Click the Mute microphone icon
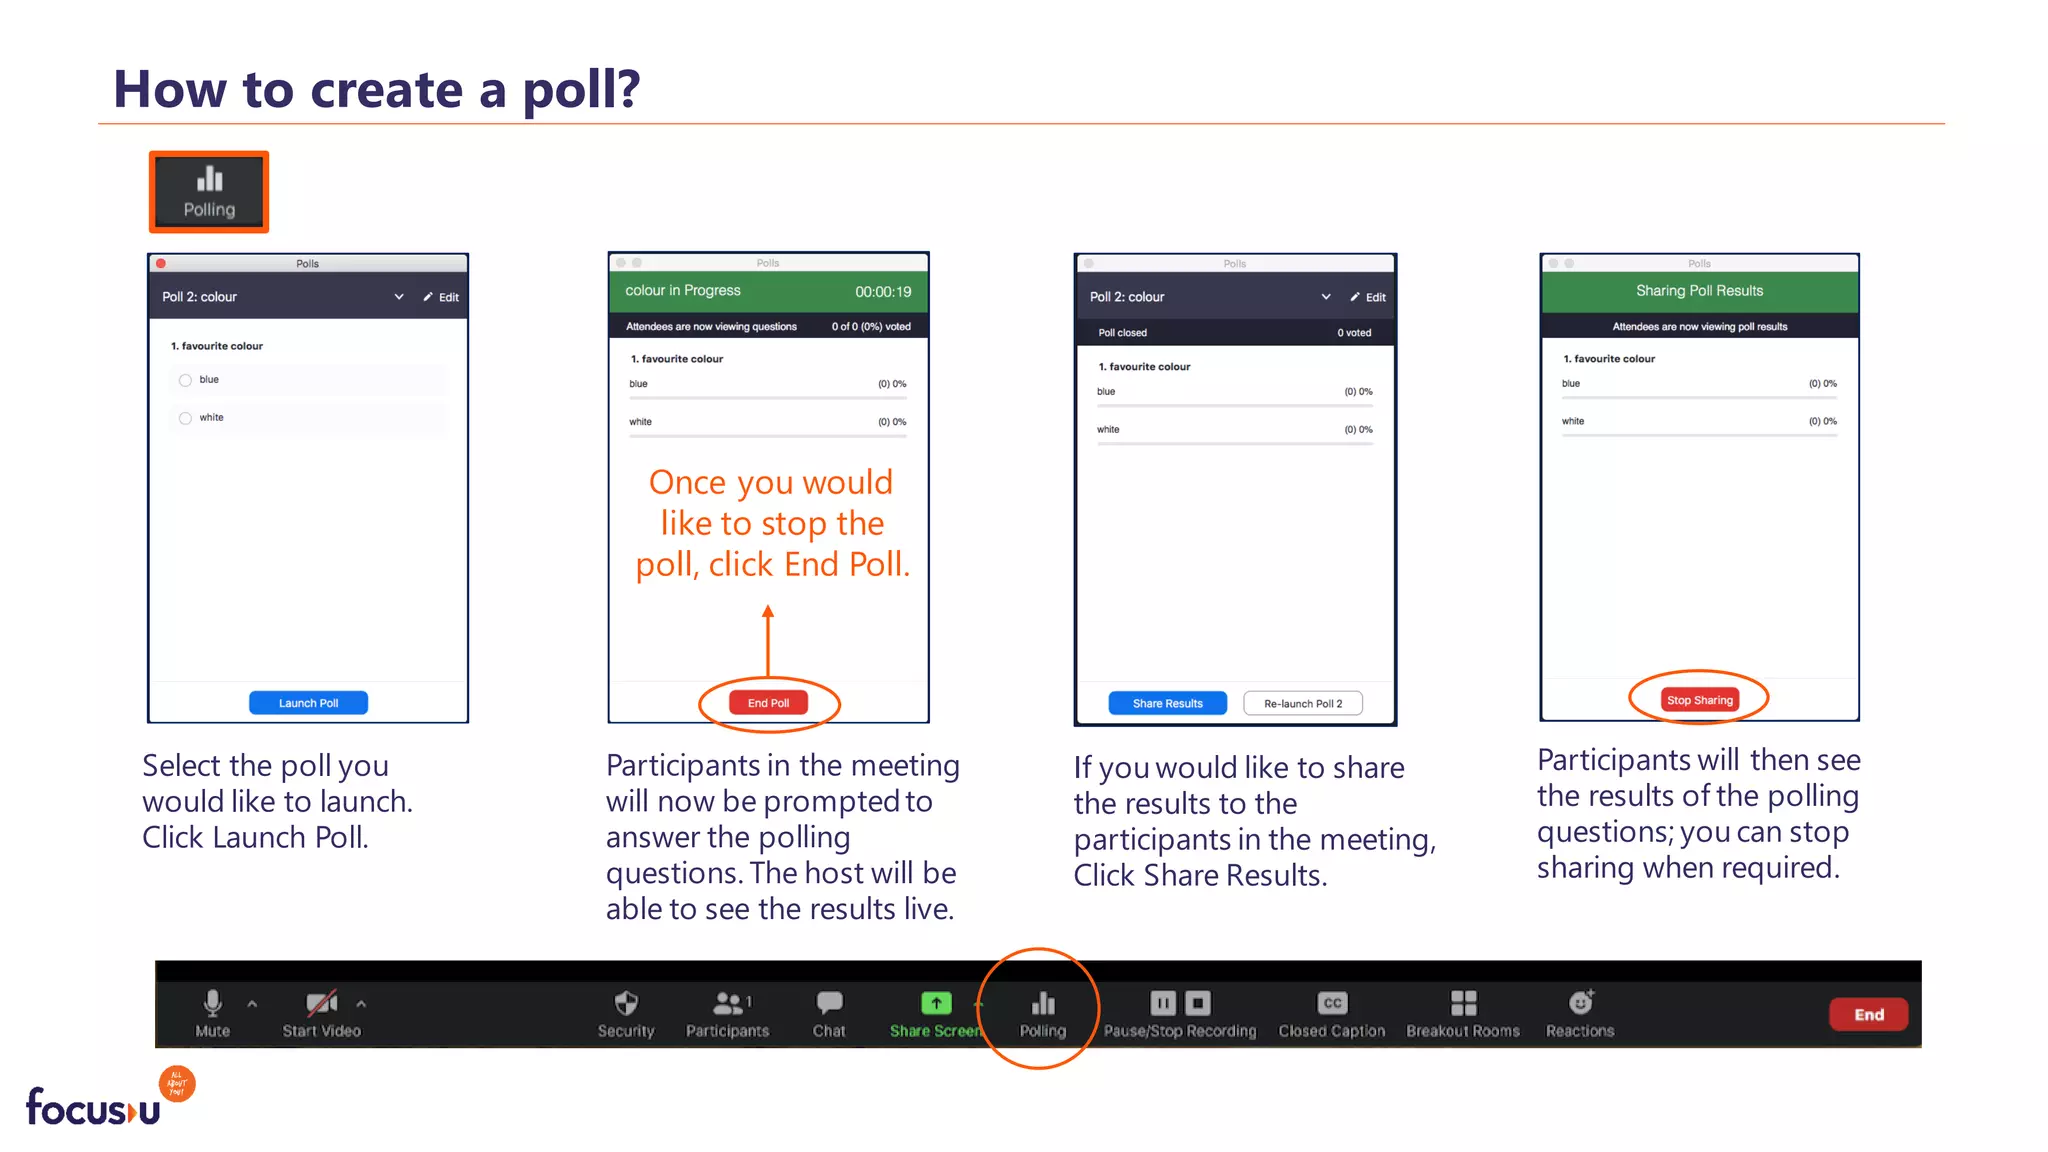 coord(212,1003)
